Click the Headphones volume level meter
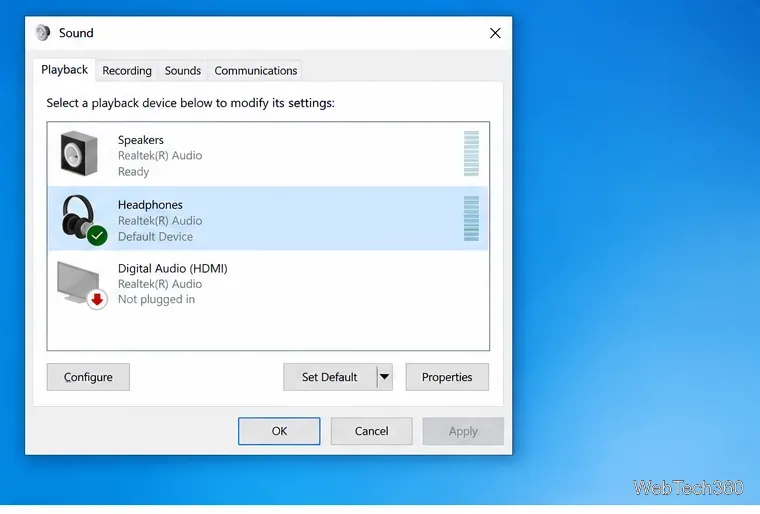Image resolution: width=760 pixels, height=514 pixels. coord(471,218)
